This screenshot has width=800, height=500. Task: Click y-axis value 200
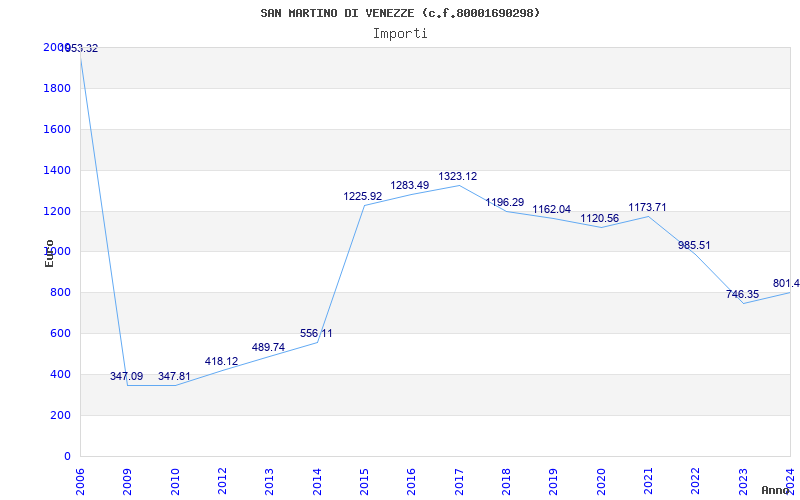pos(61,415)
